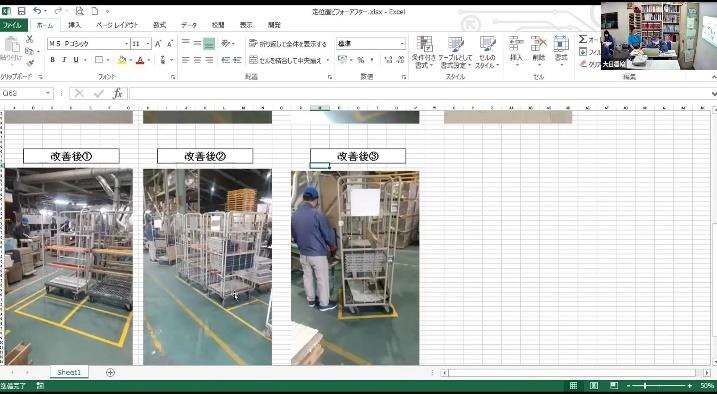Click the Undo arrow icon
The image size is (717, 394).
point(37,11)
